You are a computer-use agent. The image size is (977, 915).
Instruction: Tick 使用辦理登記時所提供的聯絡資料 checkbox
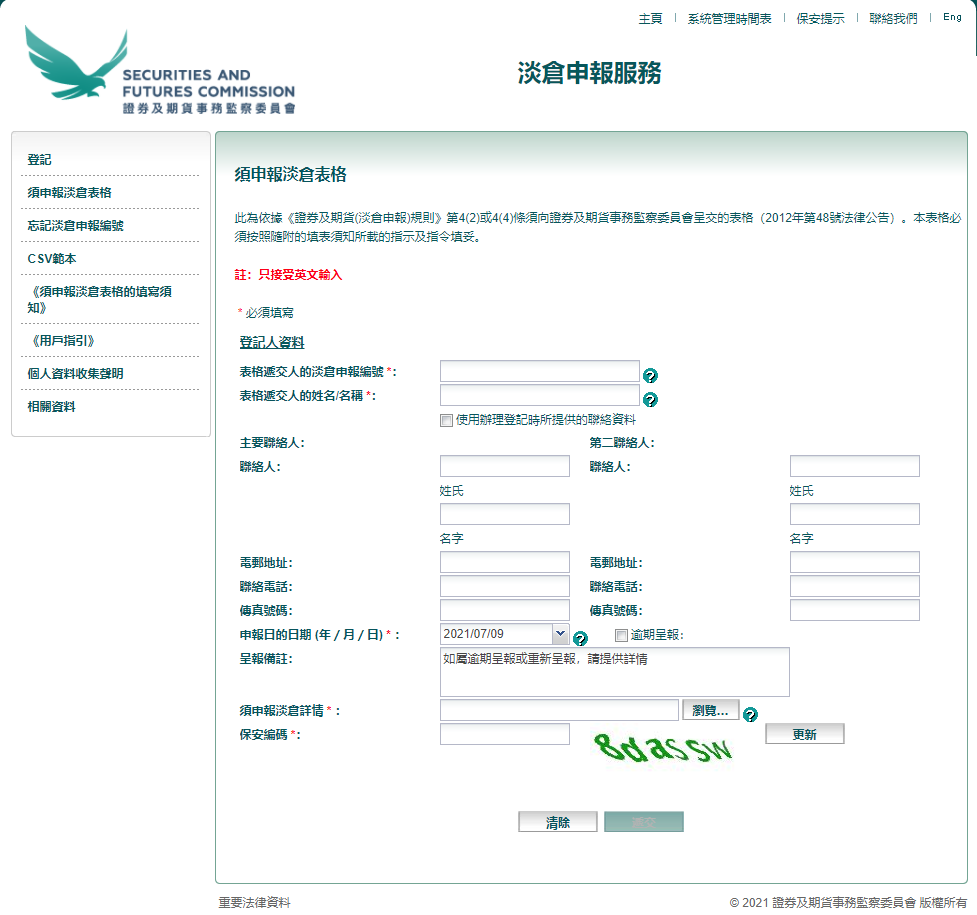click(x=446, y=420)
